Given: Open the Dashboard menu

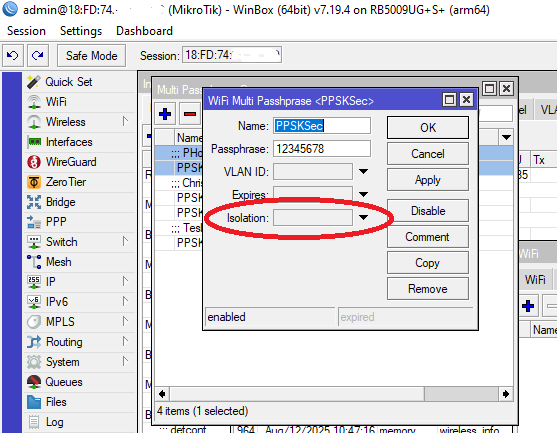Looking at the screenshot, I should (144, 31).
